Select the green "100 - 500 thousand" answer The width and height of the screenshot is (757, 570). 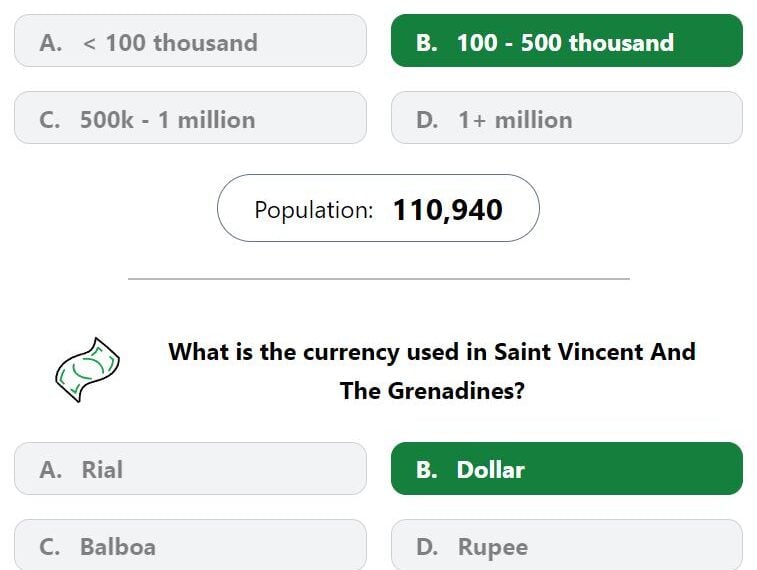click(567, 41)
